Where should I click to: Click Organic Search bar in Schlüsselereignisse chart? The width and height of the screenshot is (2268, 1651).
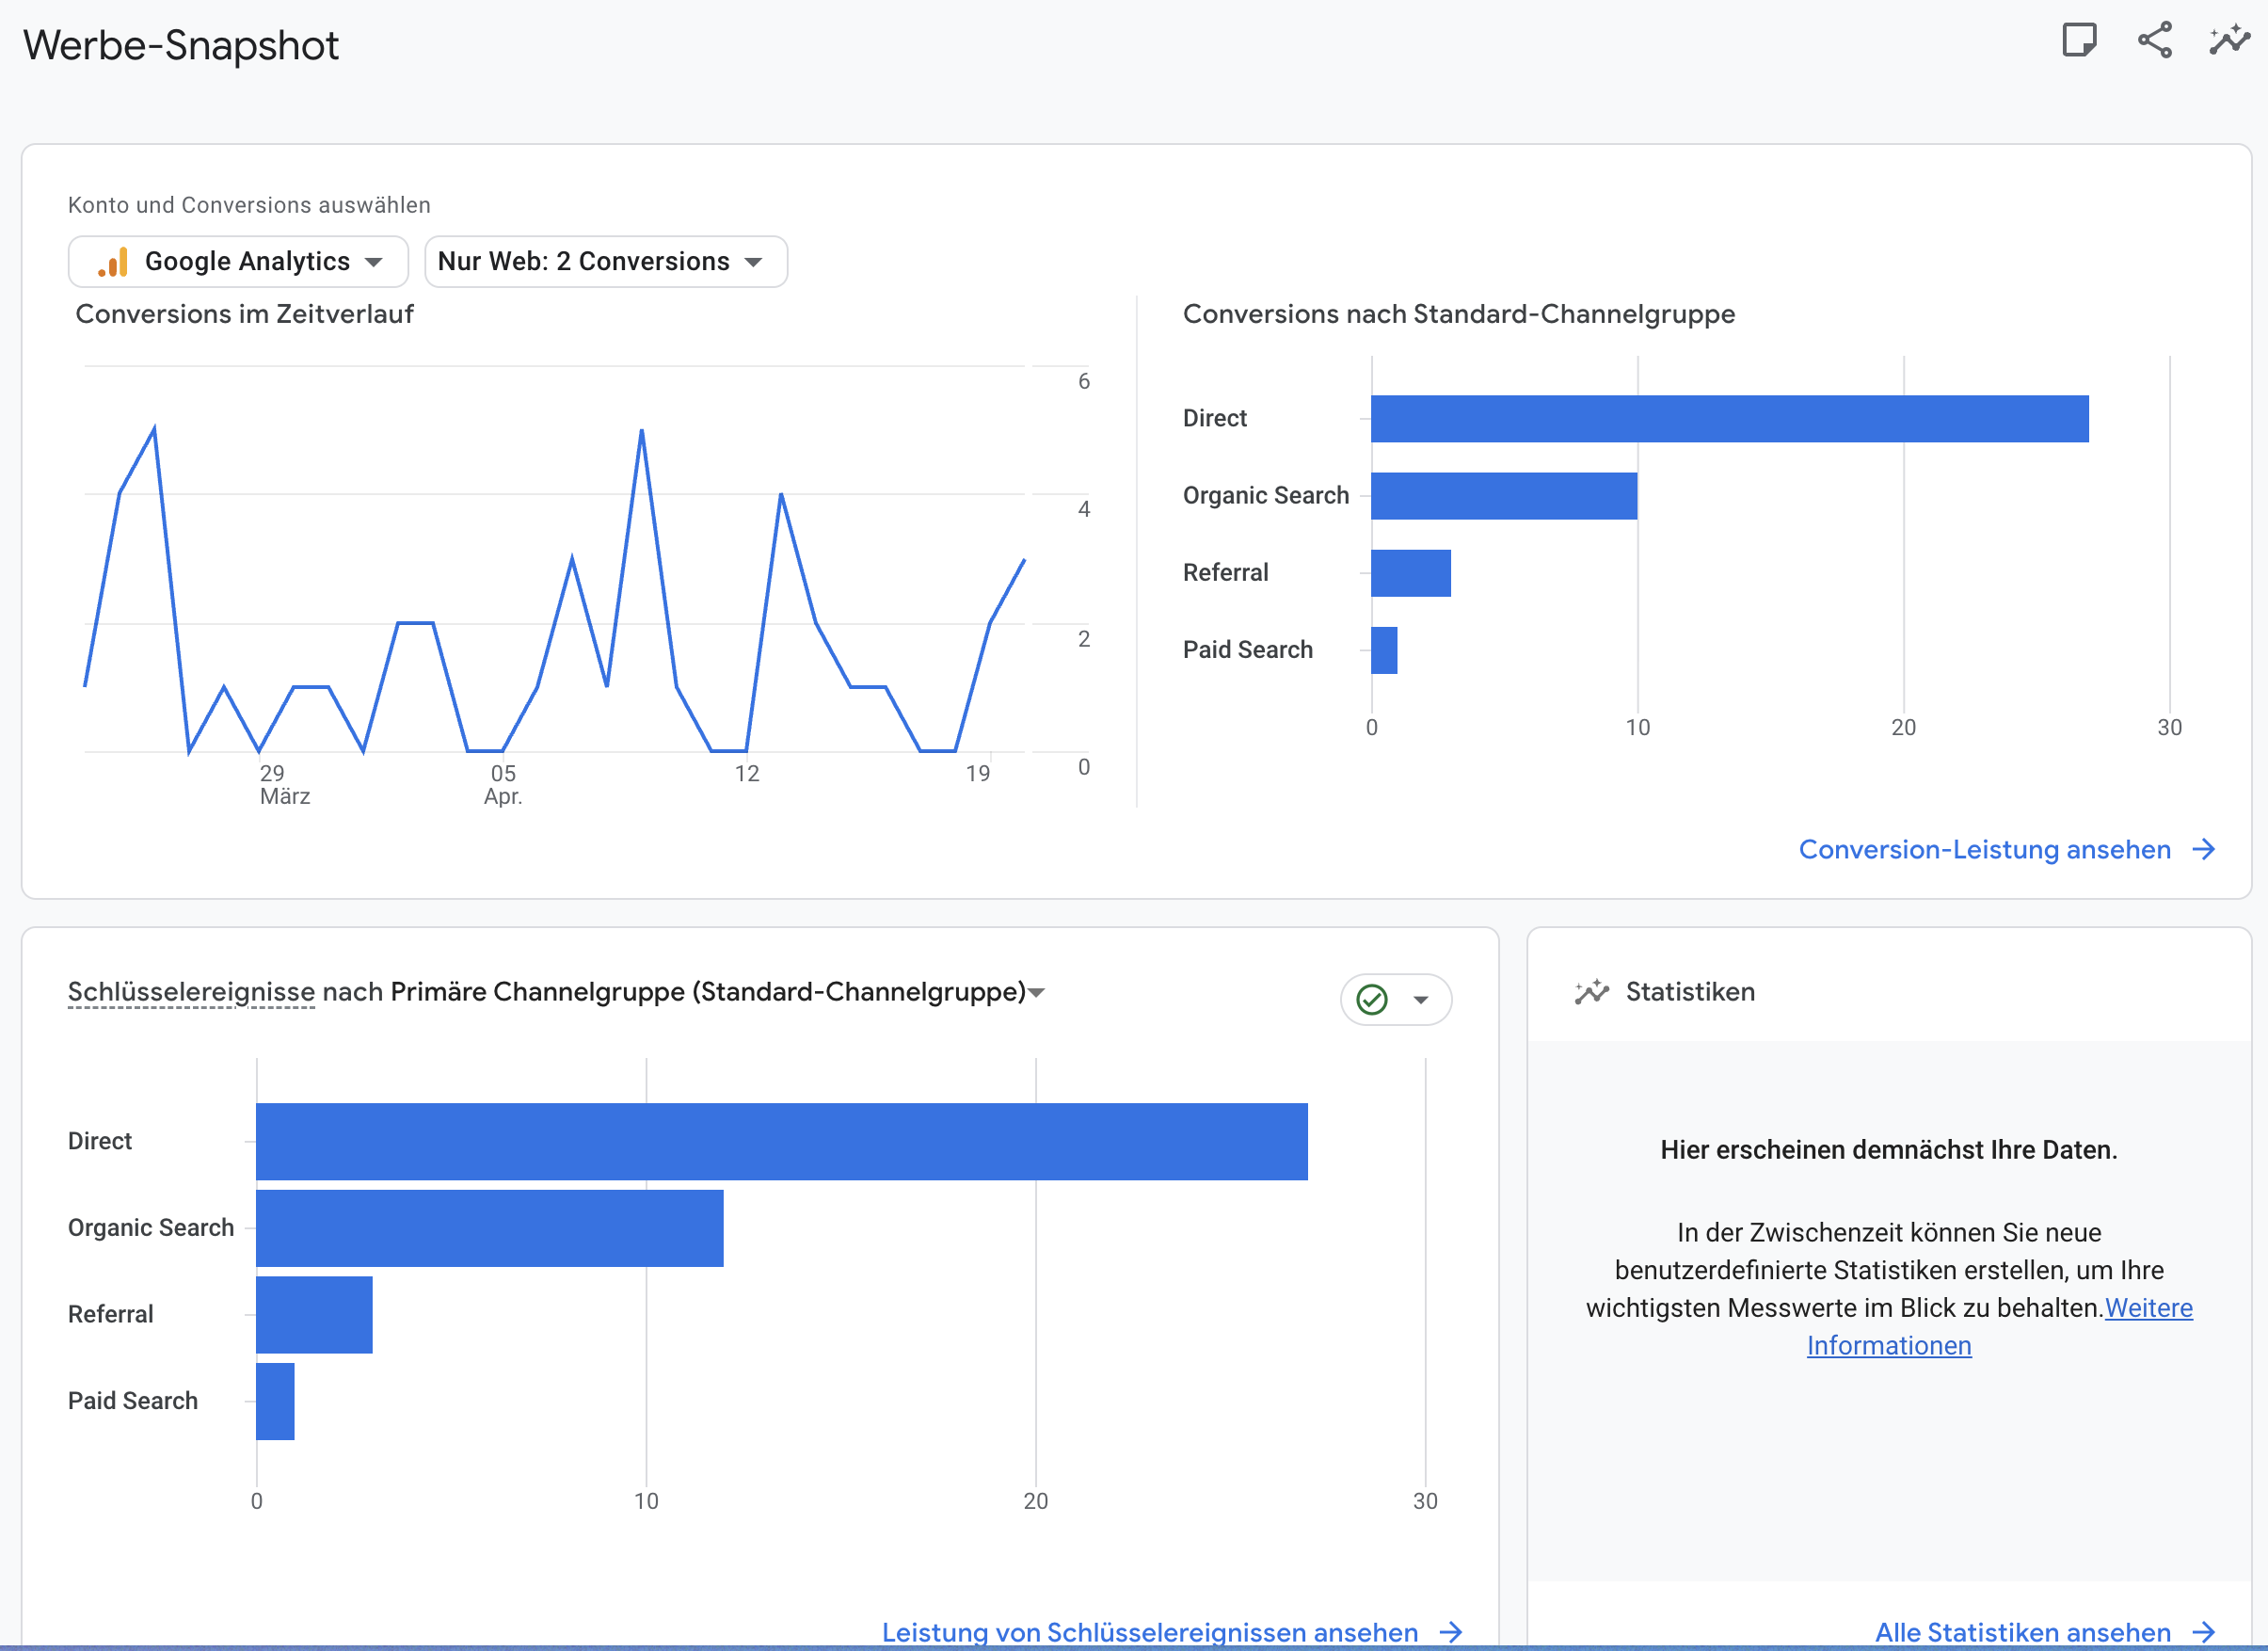[x=489, y=1228]
